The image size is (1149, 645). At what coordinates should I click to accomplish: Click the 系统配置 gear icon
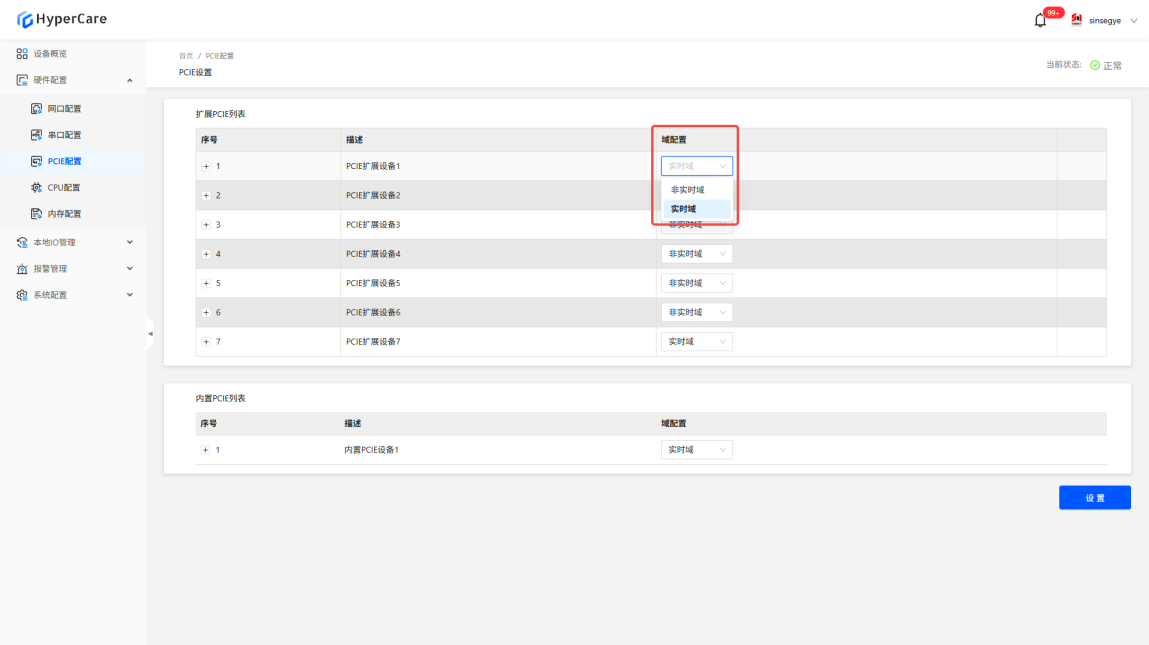coord(22,295)
